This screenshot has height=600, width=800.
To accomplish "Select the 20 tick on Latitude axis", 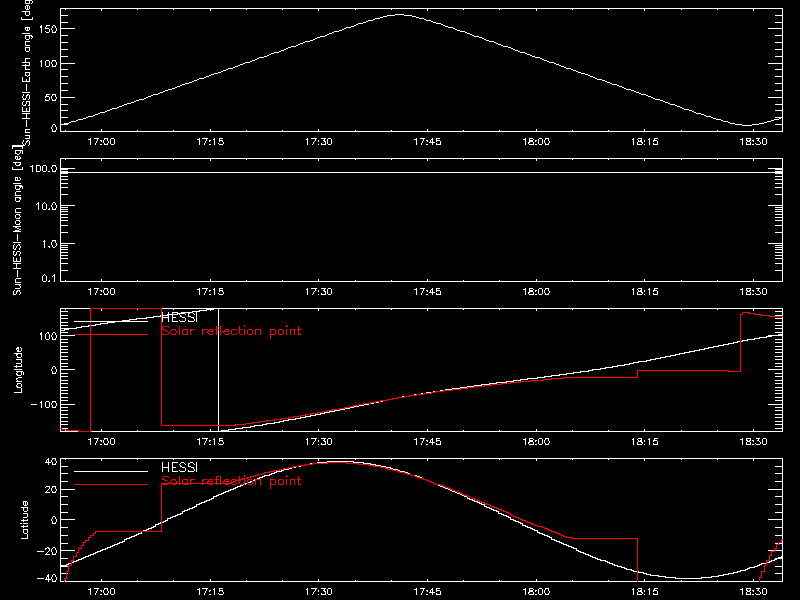I will pos(51,490).
